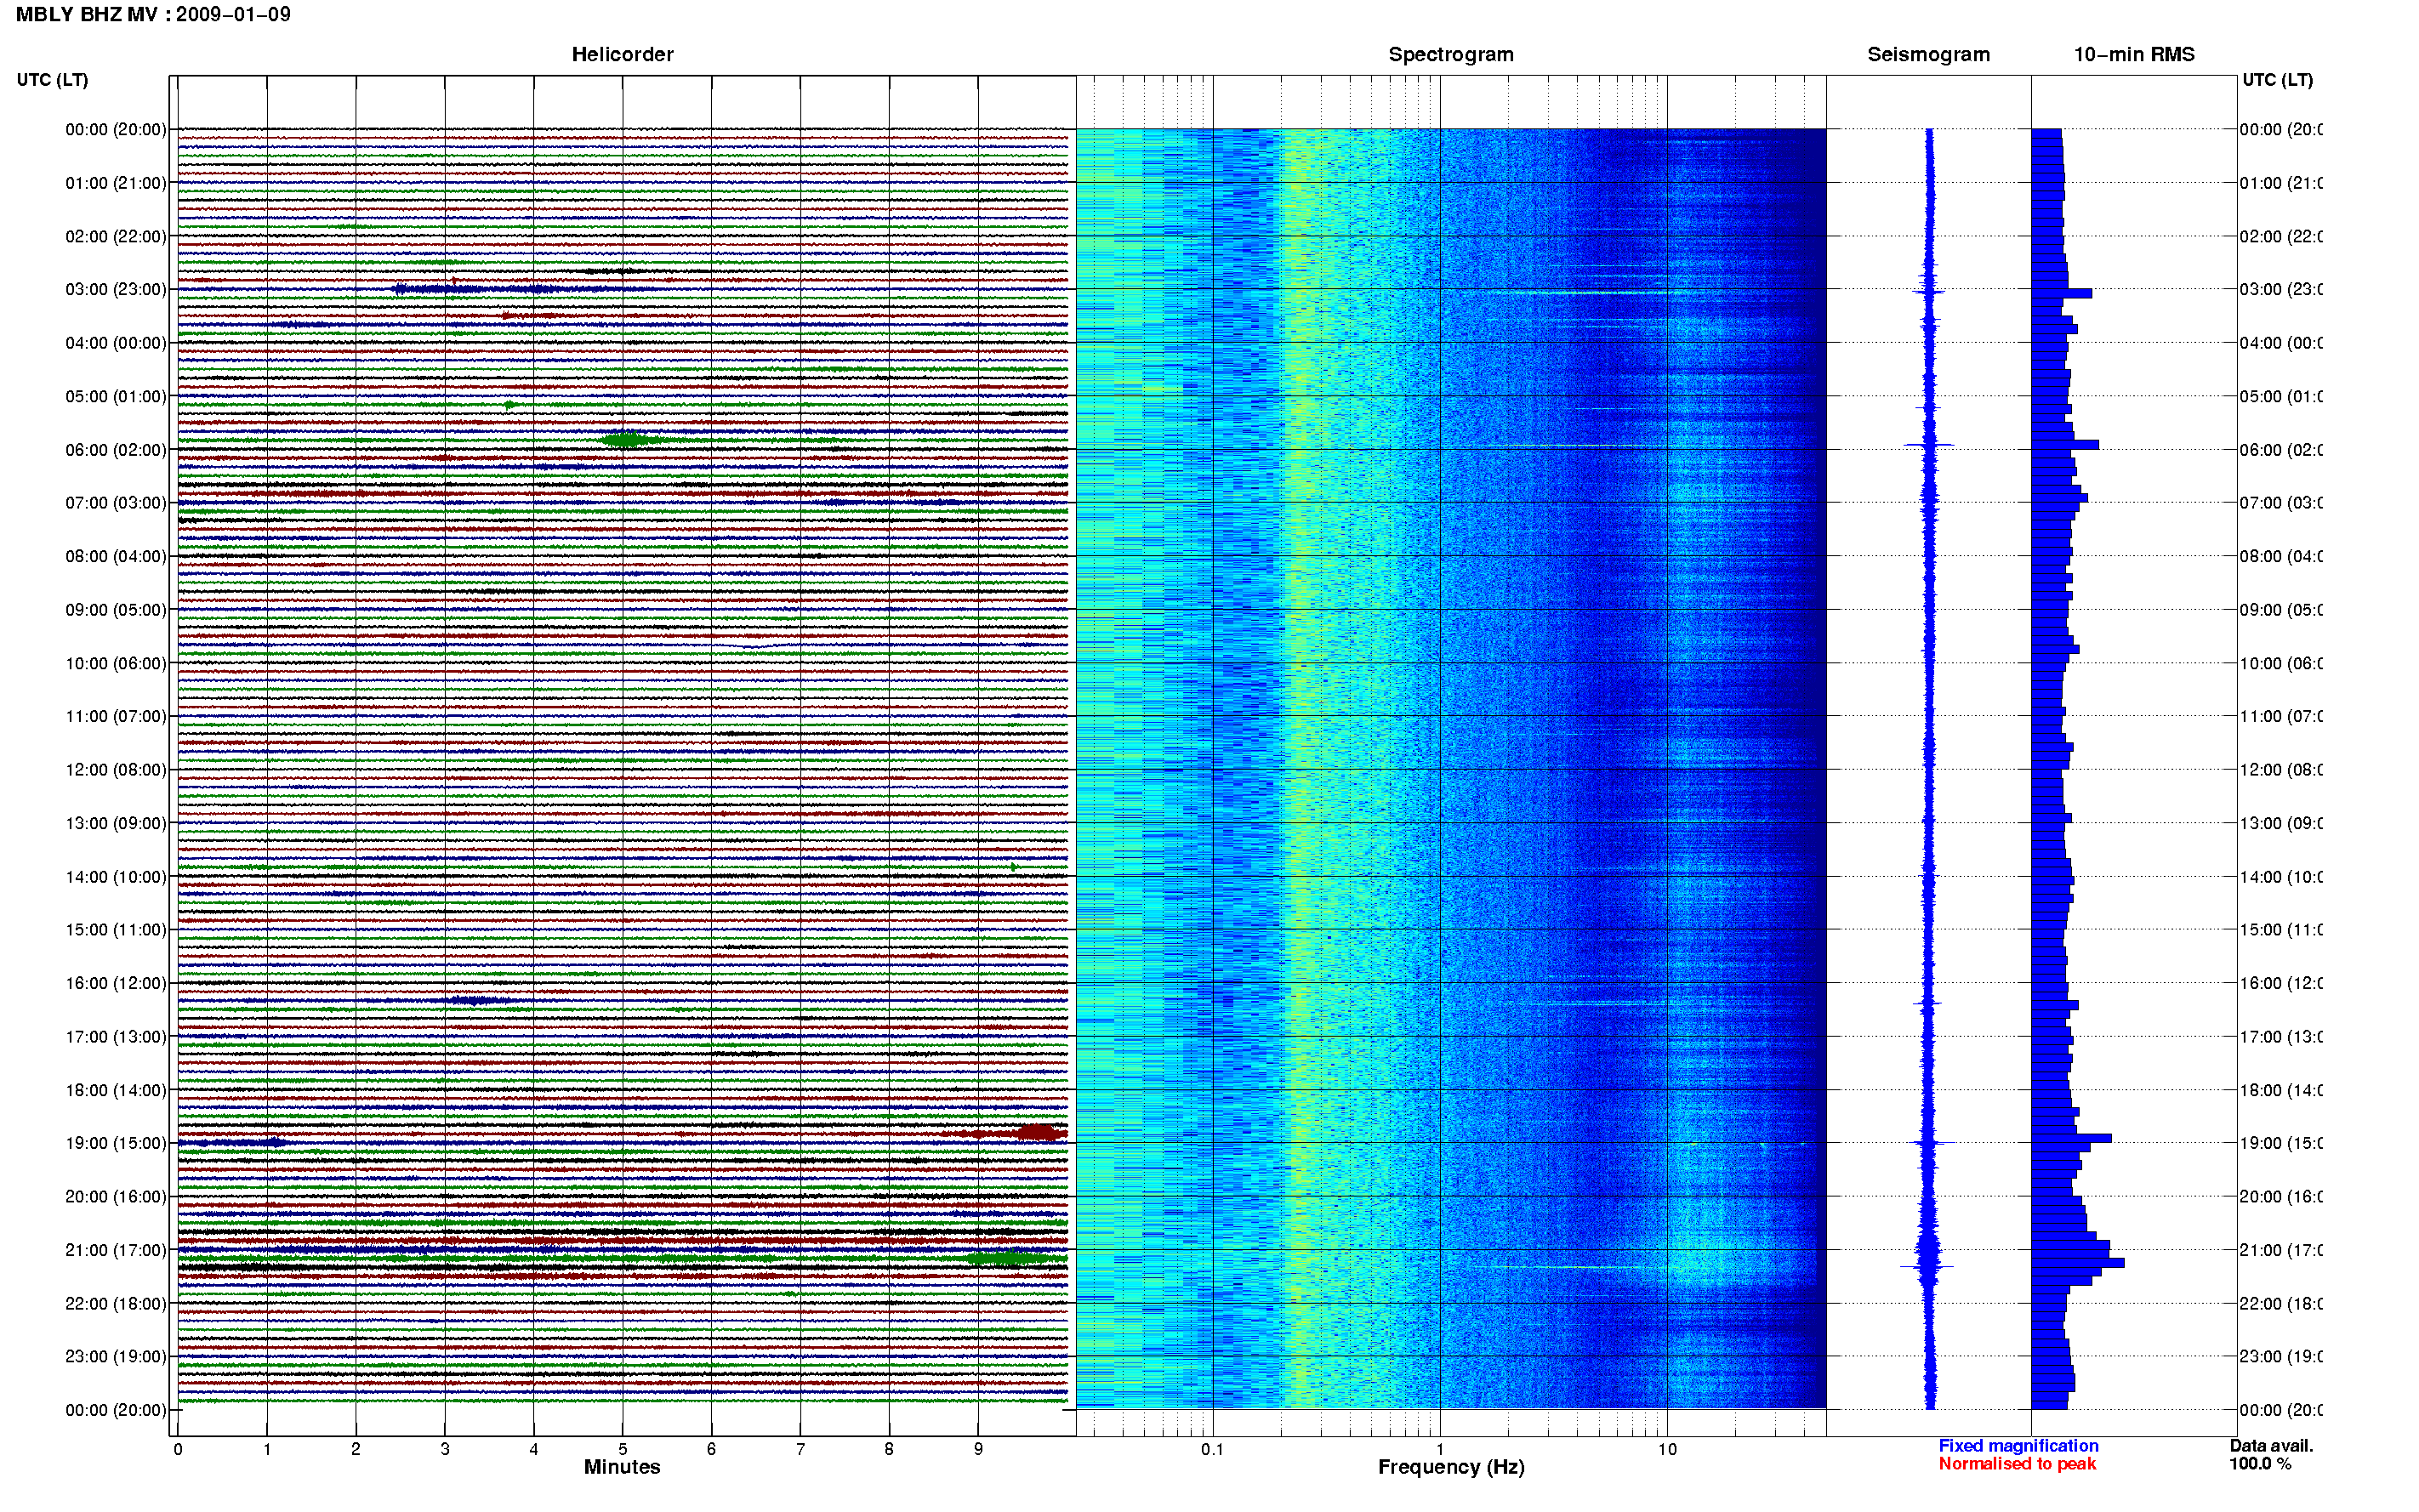Click the right-side '12:00 (08:0' time label

(x=2281, y=770)
